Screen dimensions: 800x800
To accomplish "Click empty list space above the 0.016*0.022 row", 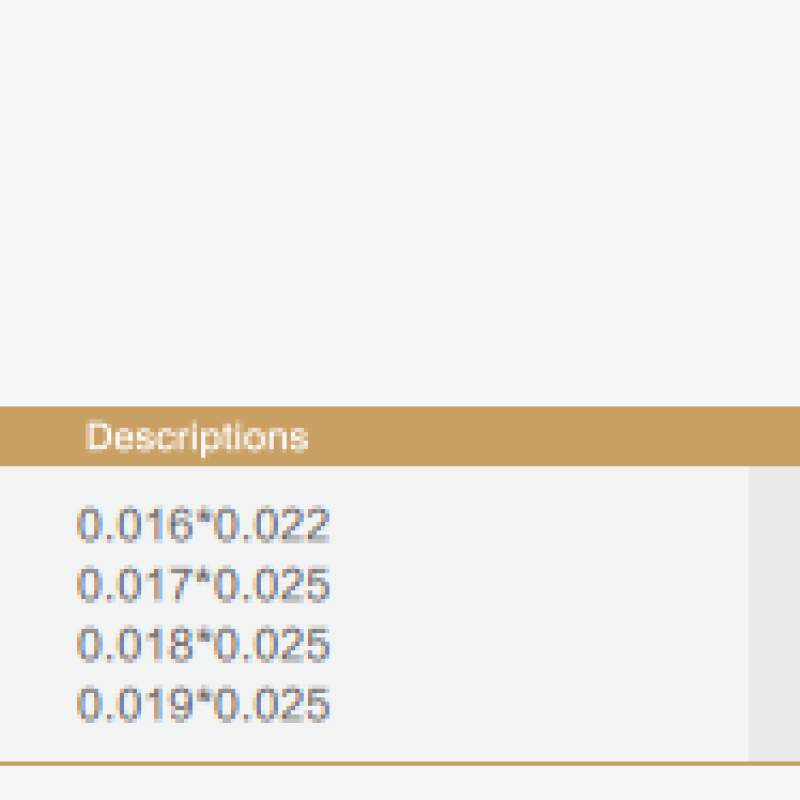I will click(374, 484).
